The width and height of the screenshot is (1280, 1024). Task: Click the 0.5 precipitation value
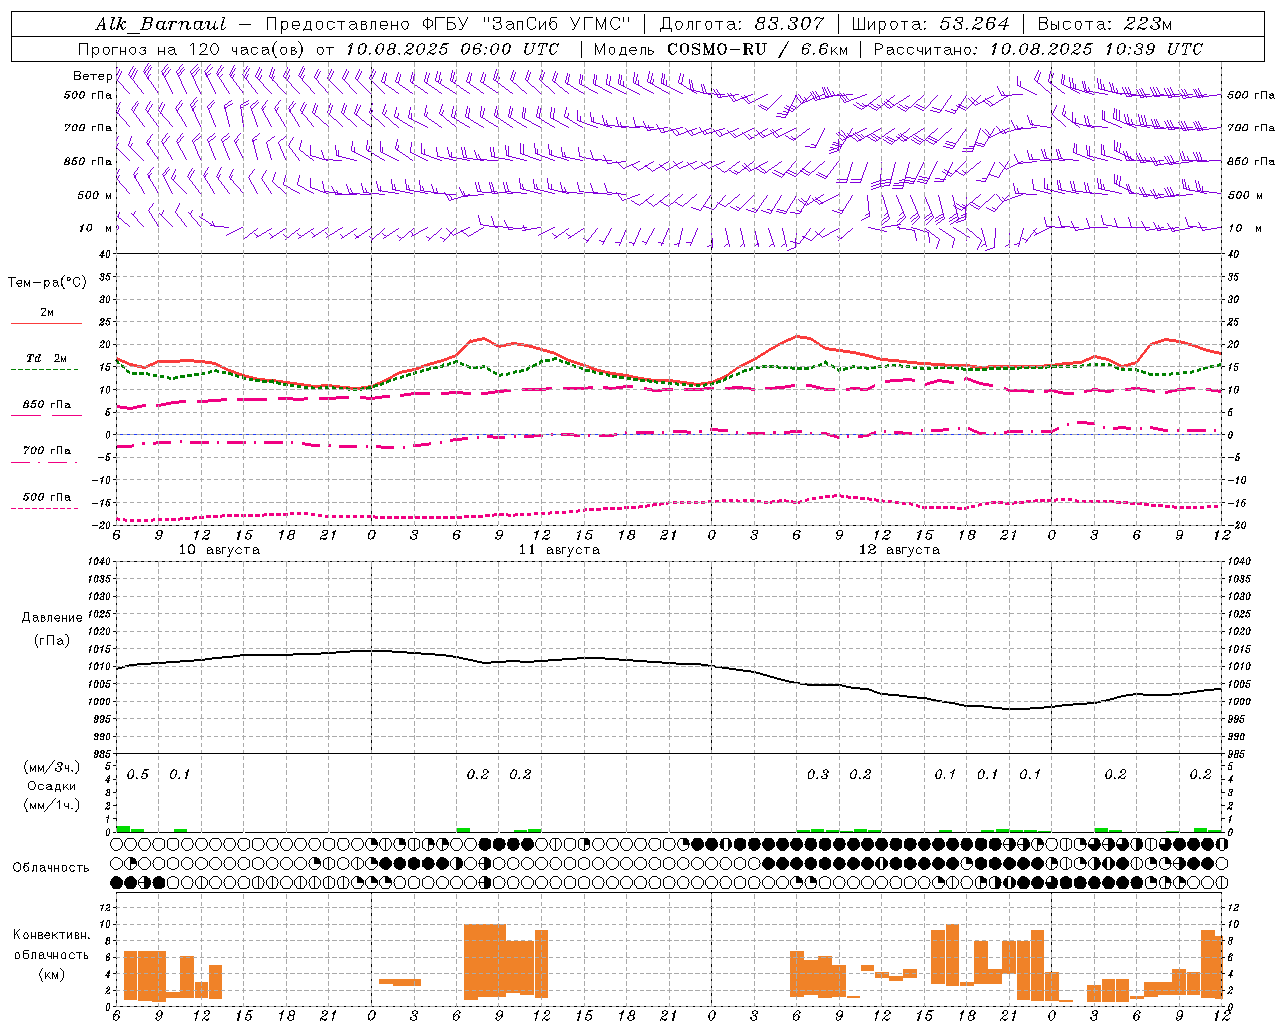click(x=138, y=775)
